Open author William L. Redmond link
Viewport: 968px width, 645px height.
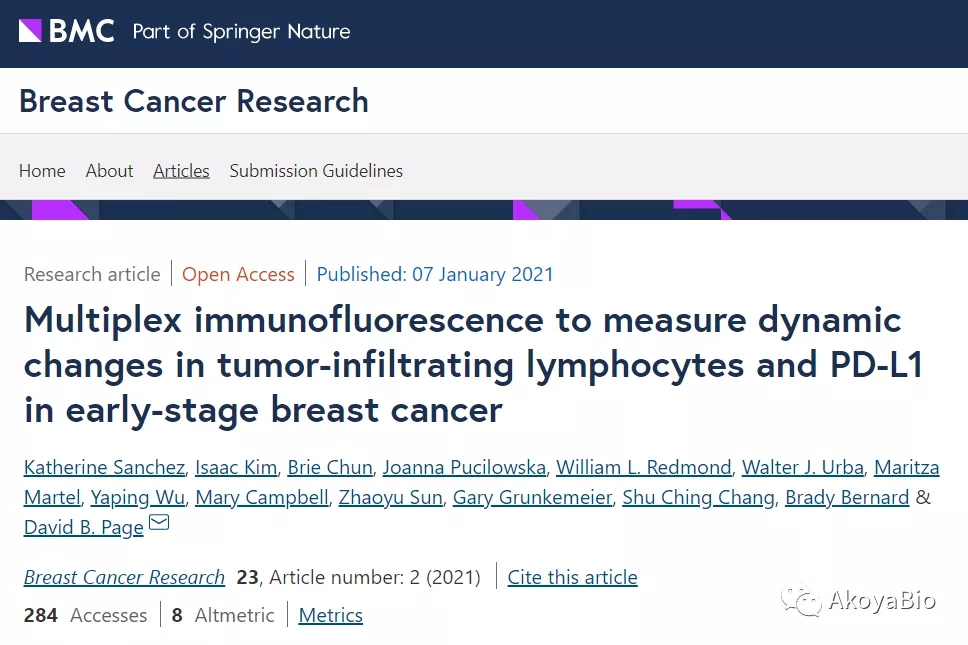coord(644,467)
